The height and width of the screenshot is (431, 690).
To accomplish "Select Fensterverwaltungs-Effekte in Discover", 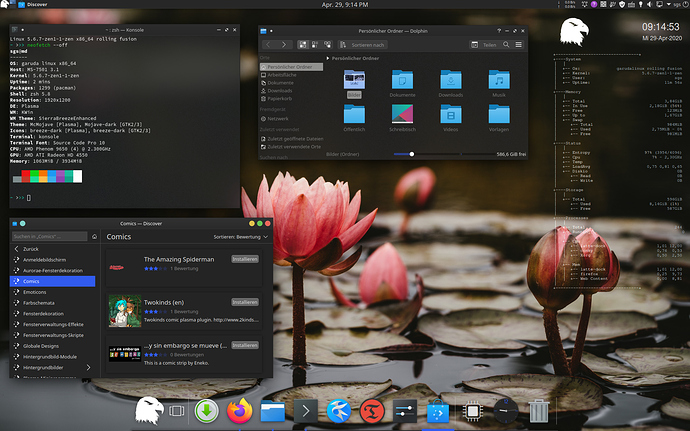I will tap(53, 324).
